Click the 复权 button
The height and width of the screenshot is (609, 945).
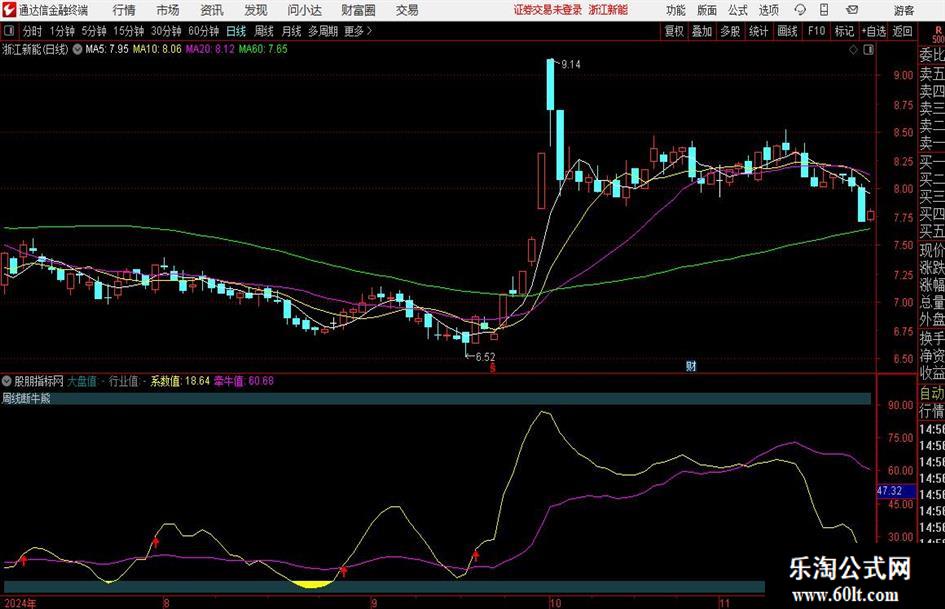pos(674,31)
